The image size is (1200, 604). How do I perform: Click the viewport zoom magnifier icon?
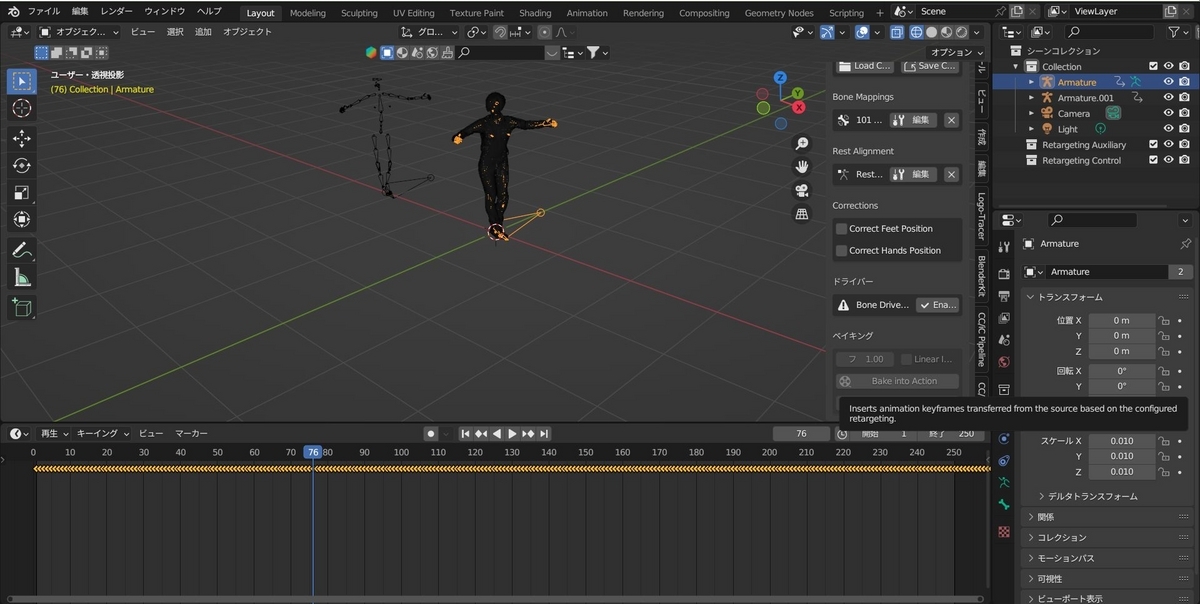pos(801,143)
